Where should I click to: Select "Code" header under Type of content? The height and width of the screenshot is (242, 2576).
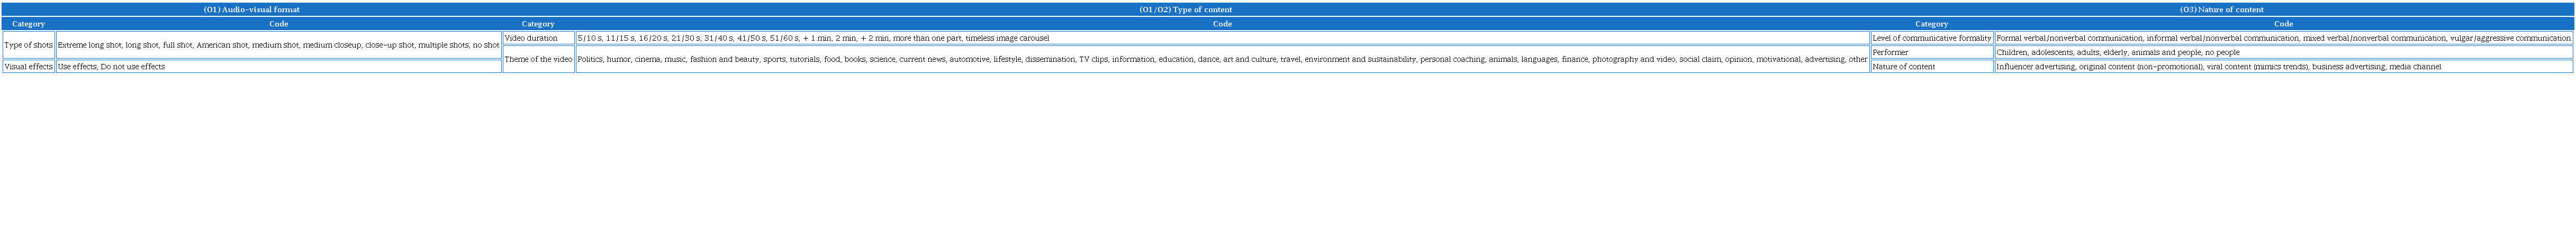(x=1222, y=24)
